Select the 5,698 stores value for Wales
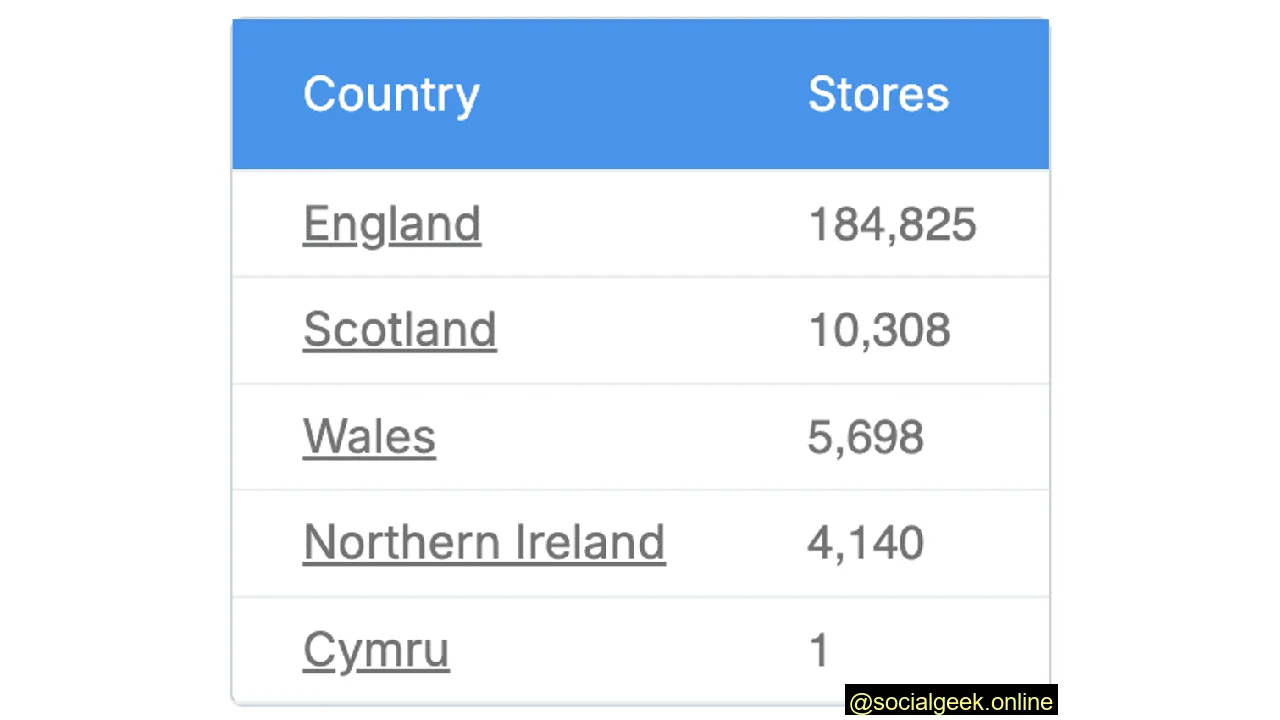This screenshot has height=720, width=1280. coord(865,437)
